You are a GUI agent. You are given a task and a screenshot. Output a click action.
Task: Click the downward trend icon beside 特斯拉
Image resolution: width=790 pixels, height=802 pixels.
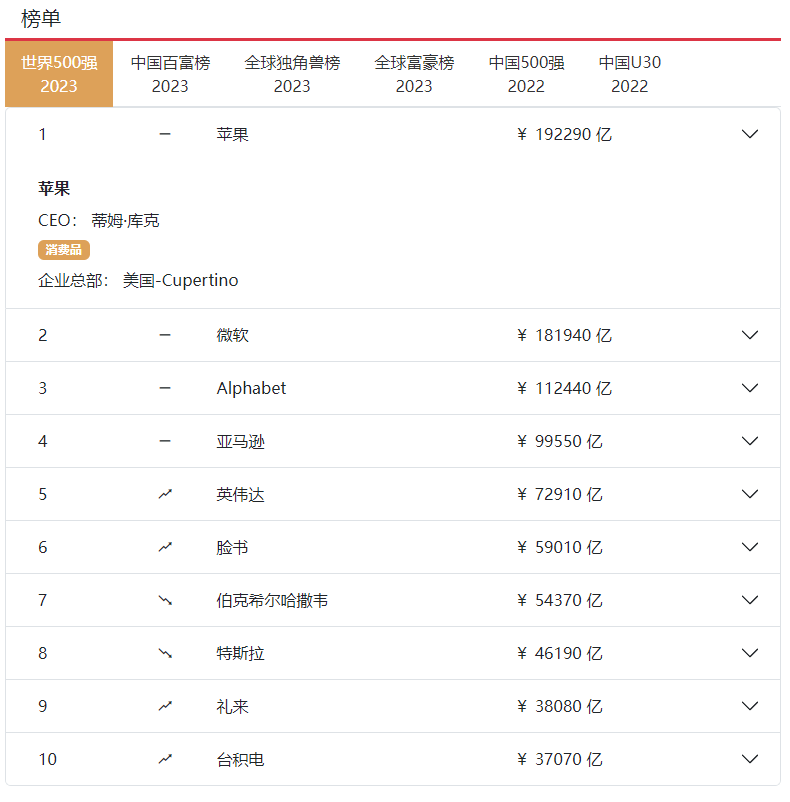tap(165, 653)
